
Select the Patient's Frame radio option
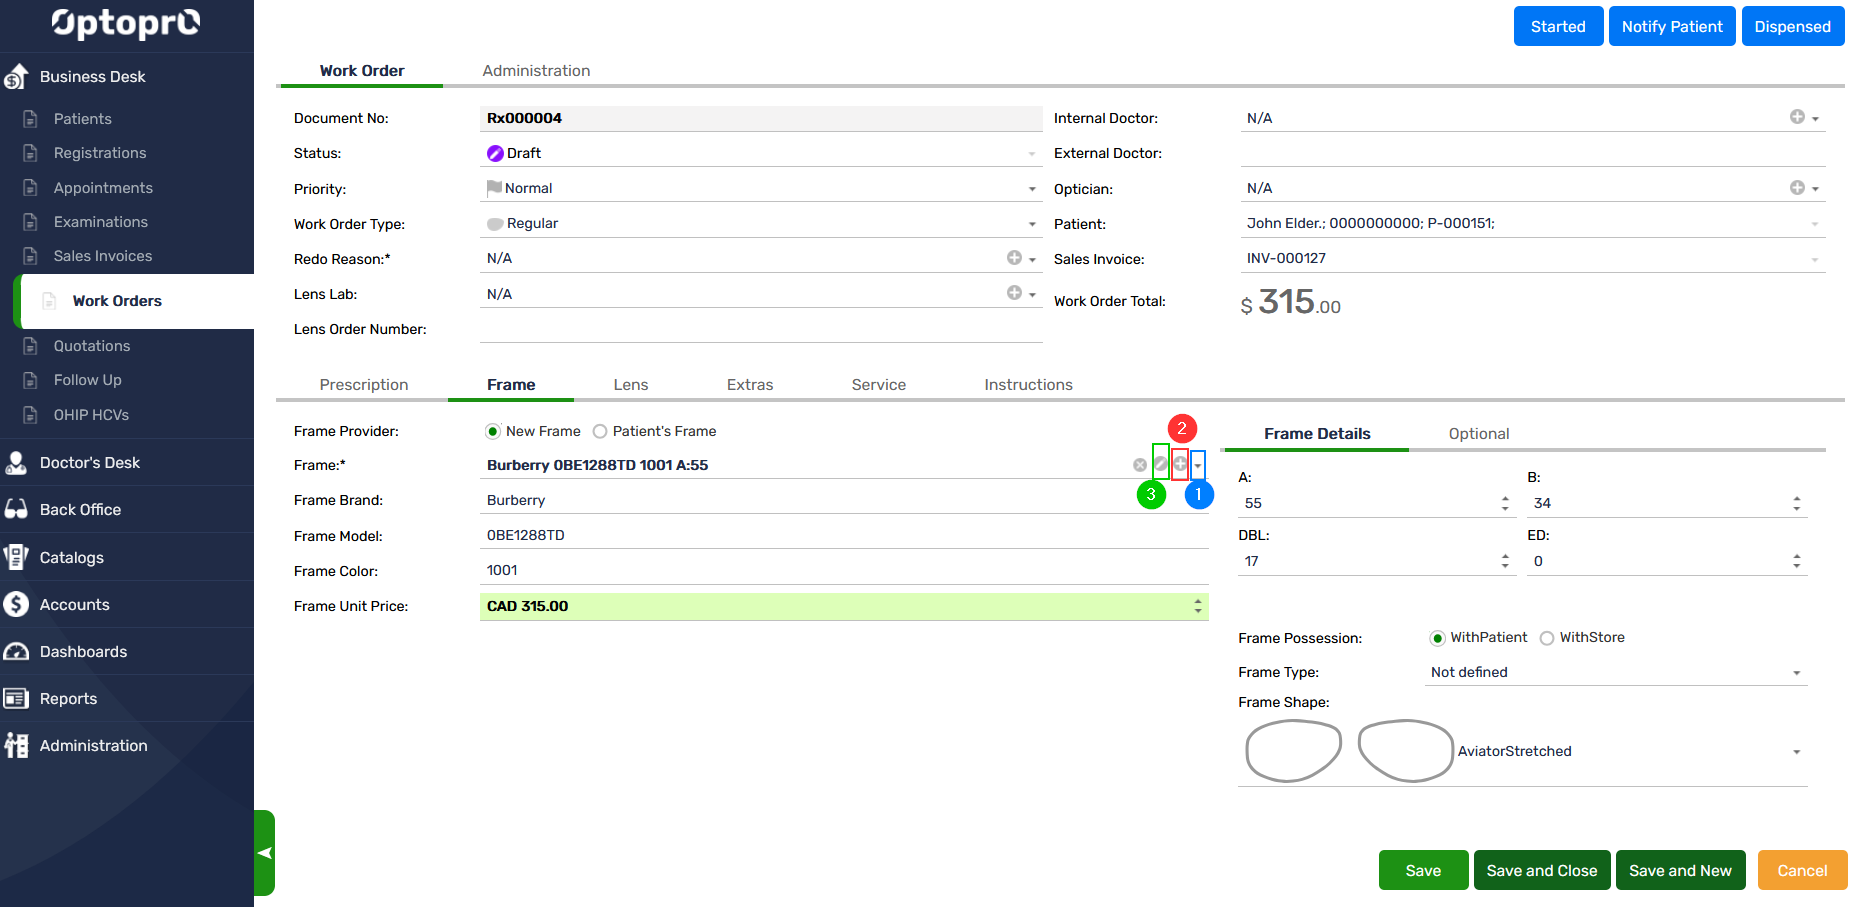tap(600, 432)
